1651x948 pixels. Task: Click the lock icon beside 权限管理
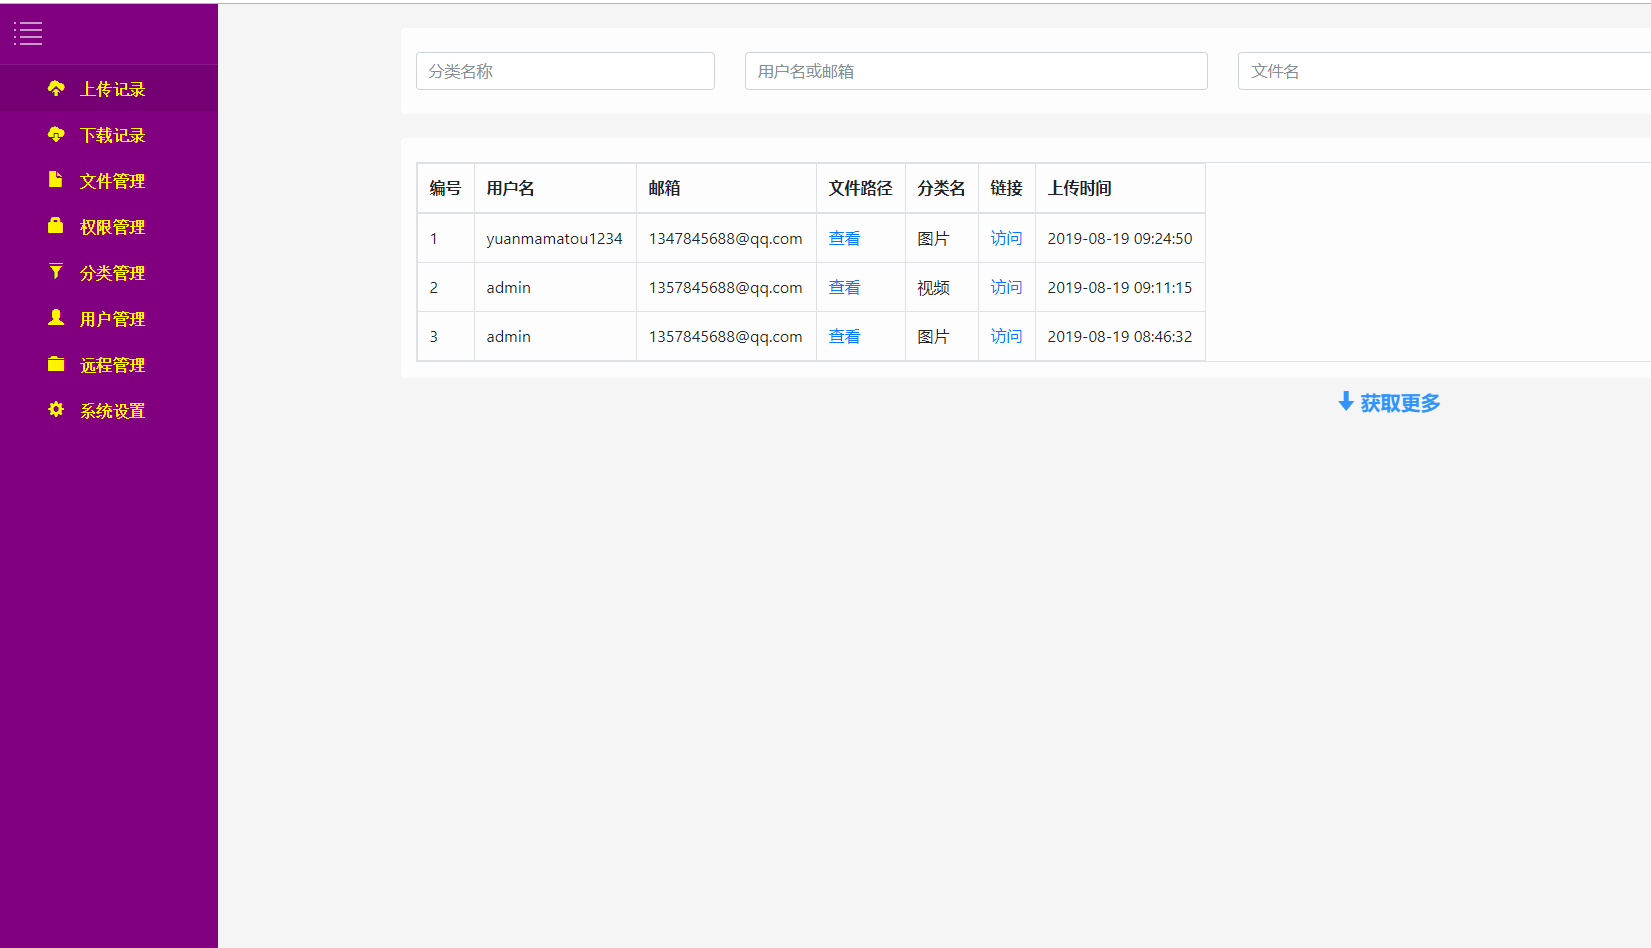(56, 226)
